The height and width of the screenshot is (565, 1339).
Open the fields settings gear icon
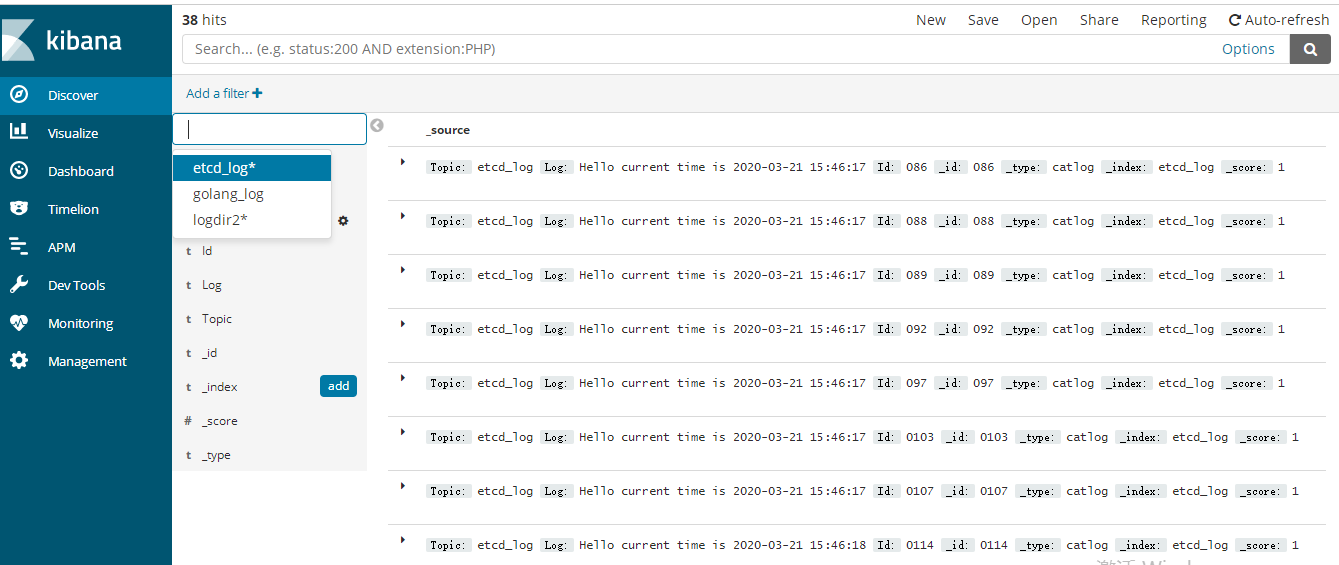tap(343, 220)
